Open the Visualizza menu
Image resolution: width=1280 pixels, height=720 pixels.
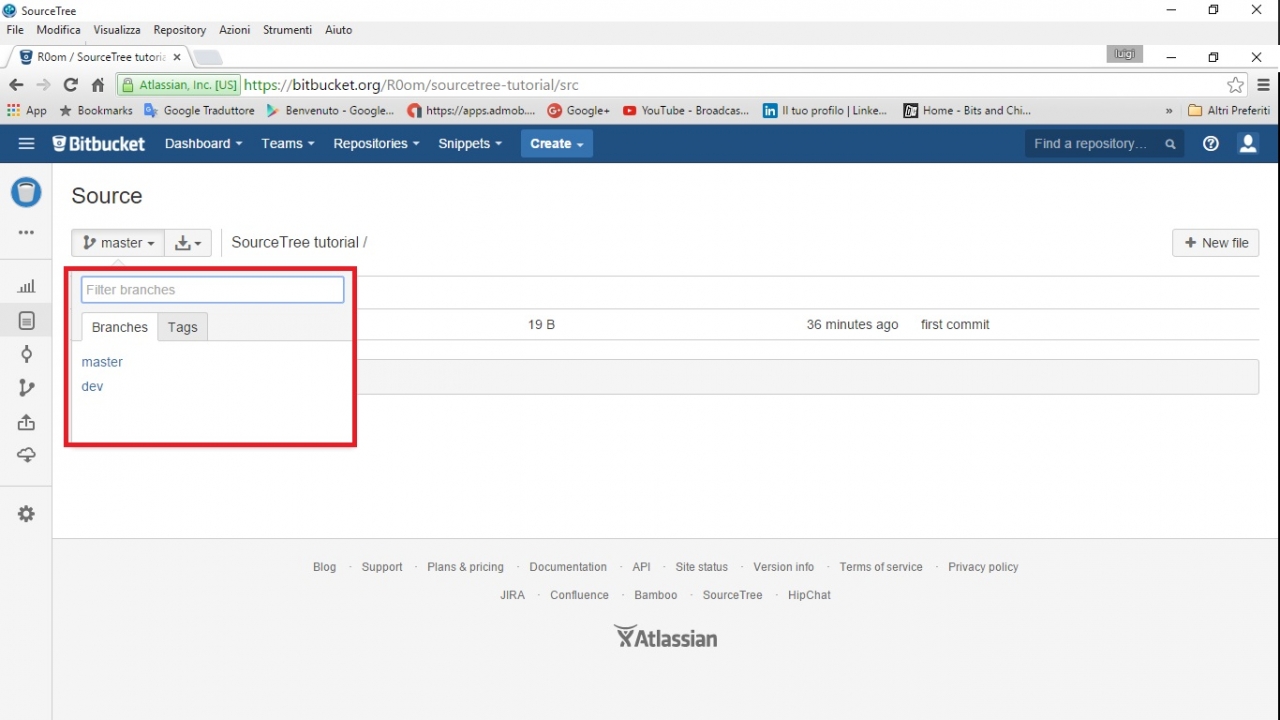coord(117,30)
